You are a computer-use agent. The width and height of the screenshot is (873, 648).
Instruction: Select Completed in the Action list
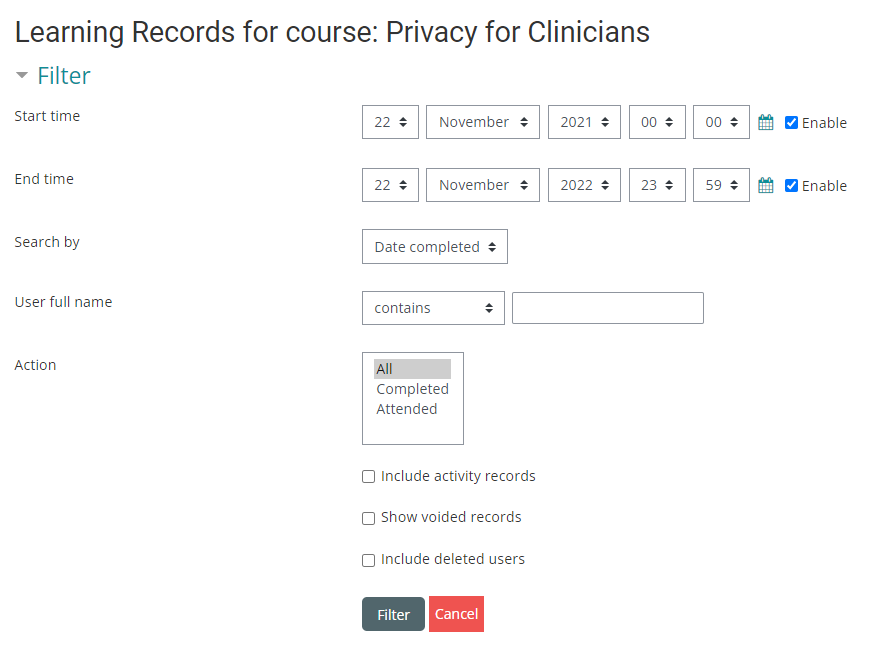[x=412, y=389]
